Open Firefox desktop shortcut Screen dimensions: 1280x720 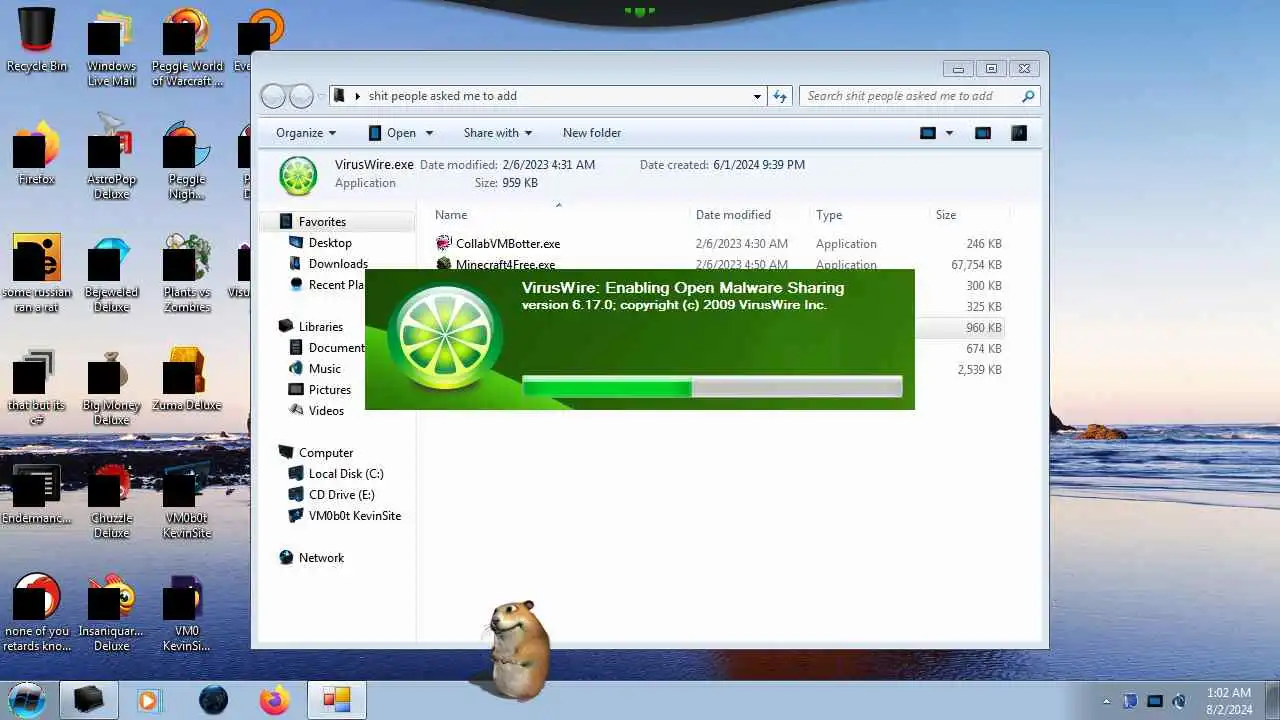pyautogui.click(x=37, y=154)
